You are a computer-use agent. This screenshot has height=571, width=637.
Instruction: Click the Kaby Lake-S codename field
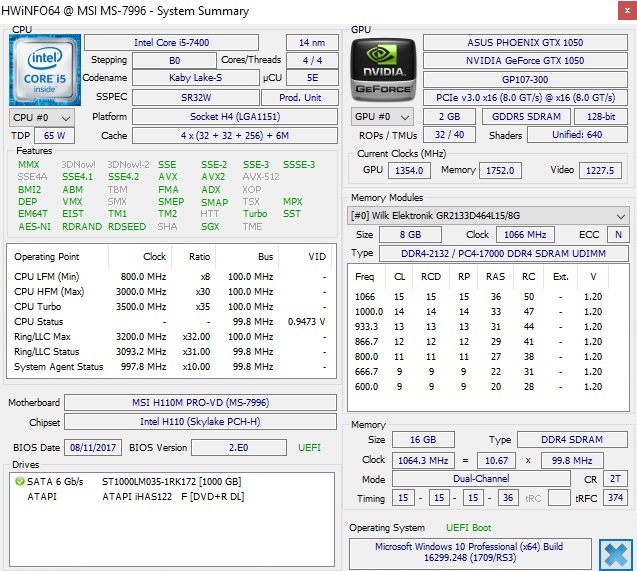pos(196,78)
